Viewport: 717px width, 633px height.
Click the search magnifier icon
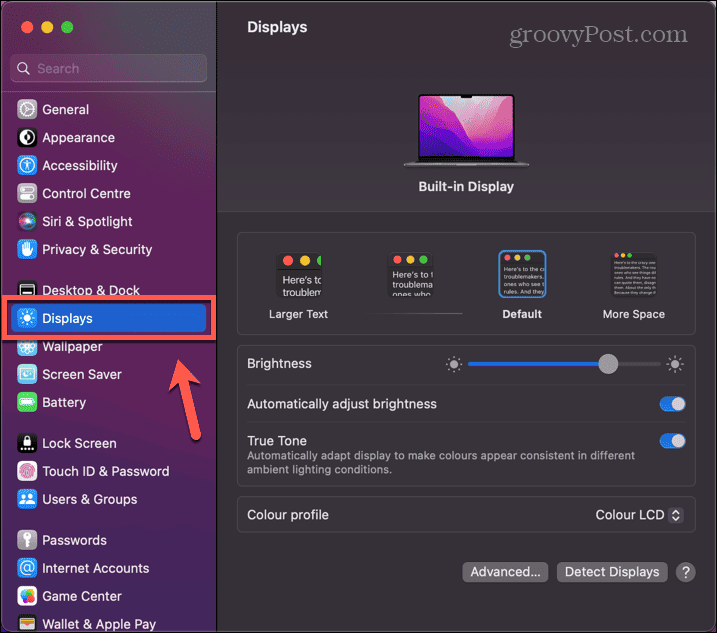click(23, 68)
